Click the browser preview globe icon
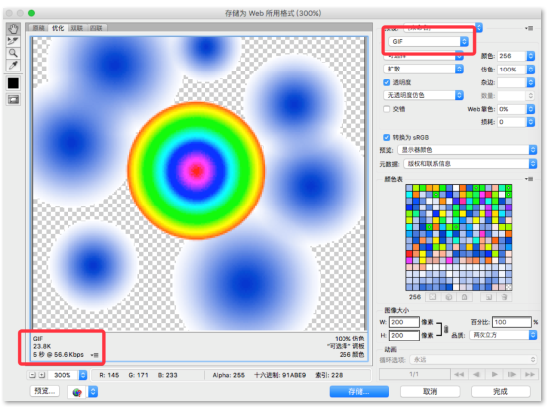 click(x=77, y=392)
